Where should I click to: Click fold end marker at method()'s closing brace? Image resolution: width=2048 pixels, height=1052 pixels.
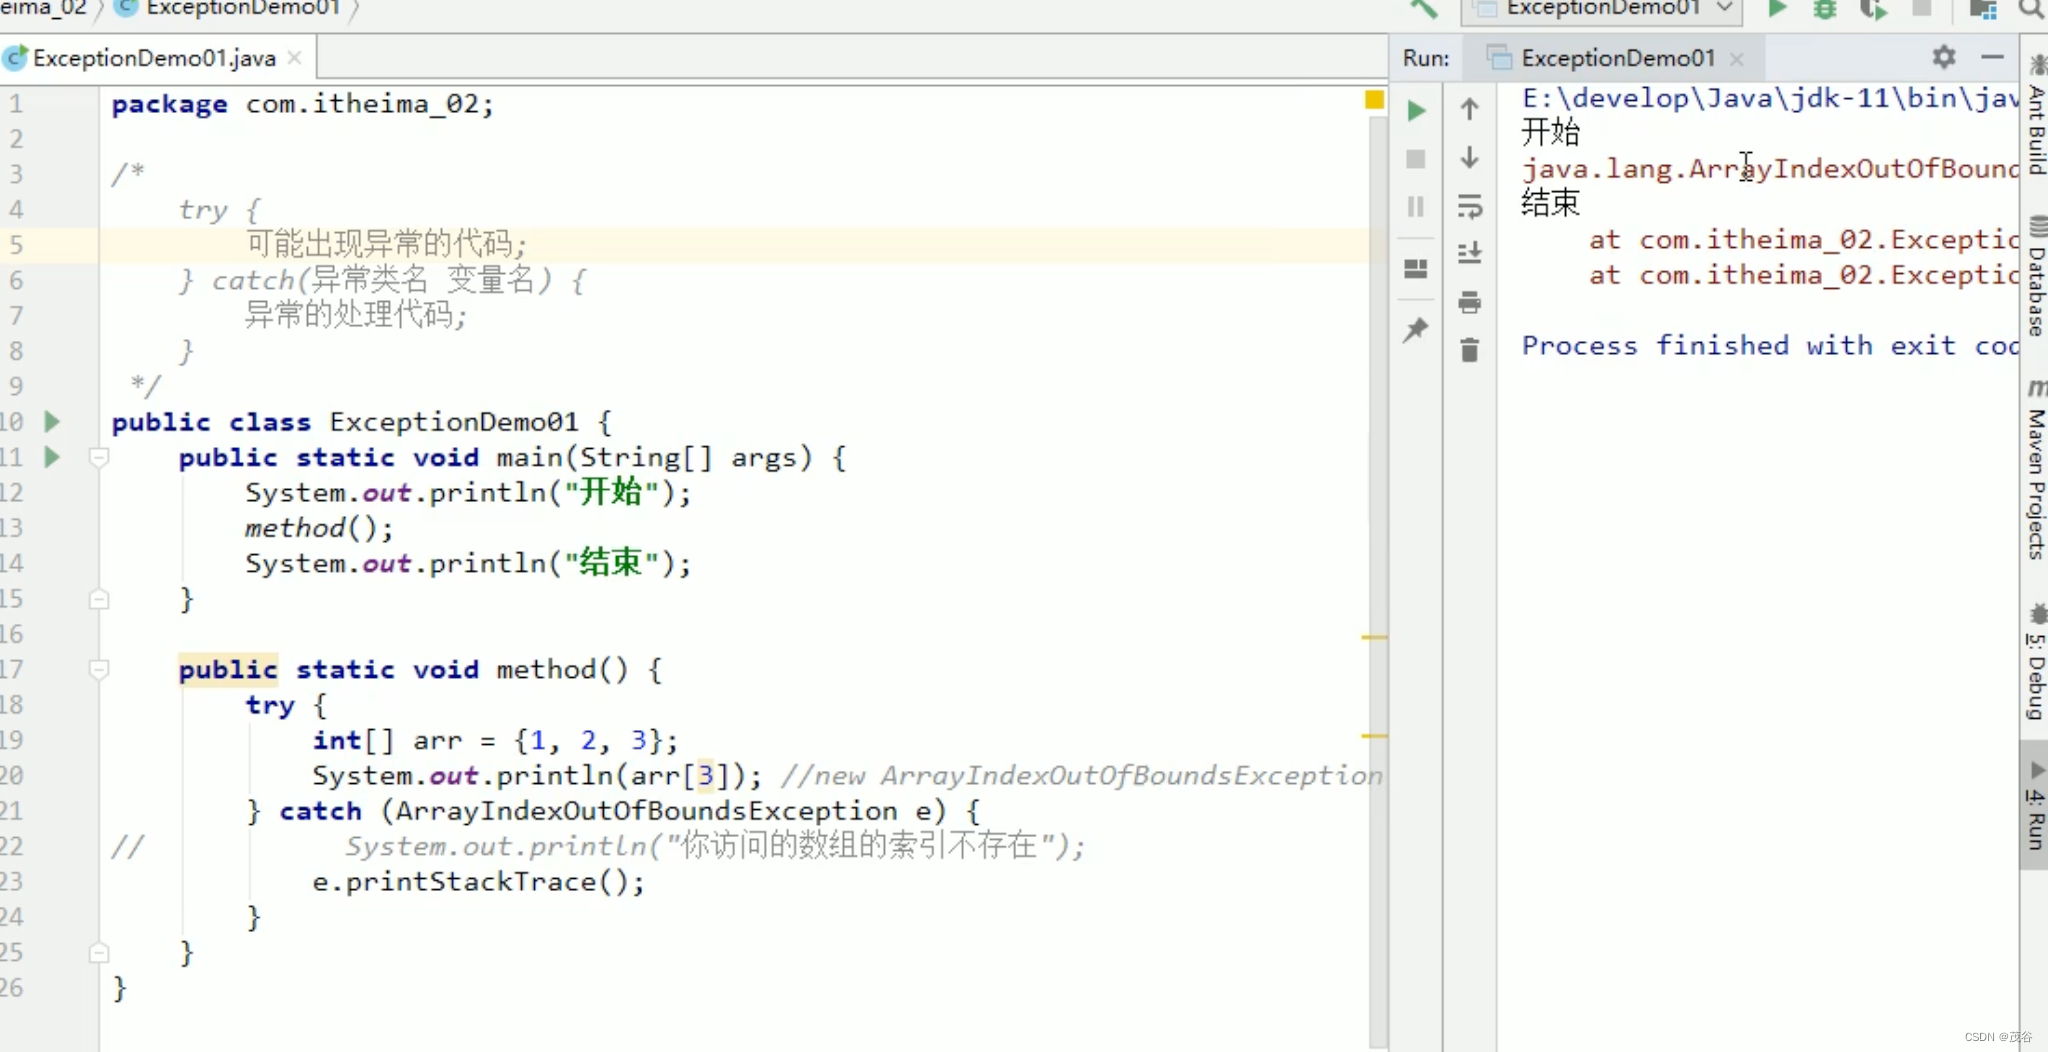pyautogui.click(x=99, y=952)
